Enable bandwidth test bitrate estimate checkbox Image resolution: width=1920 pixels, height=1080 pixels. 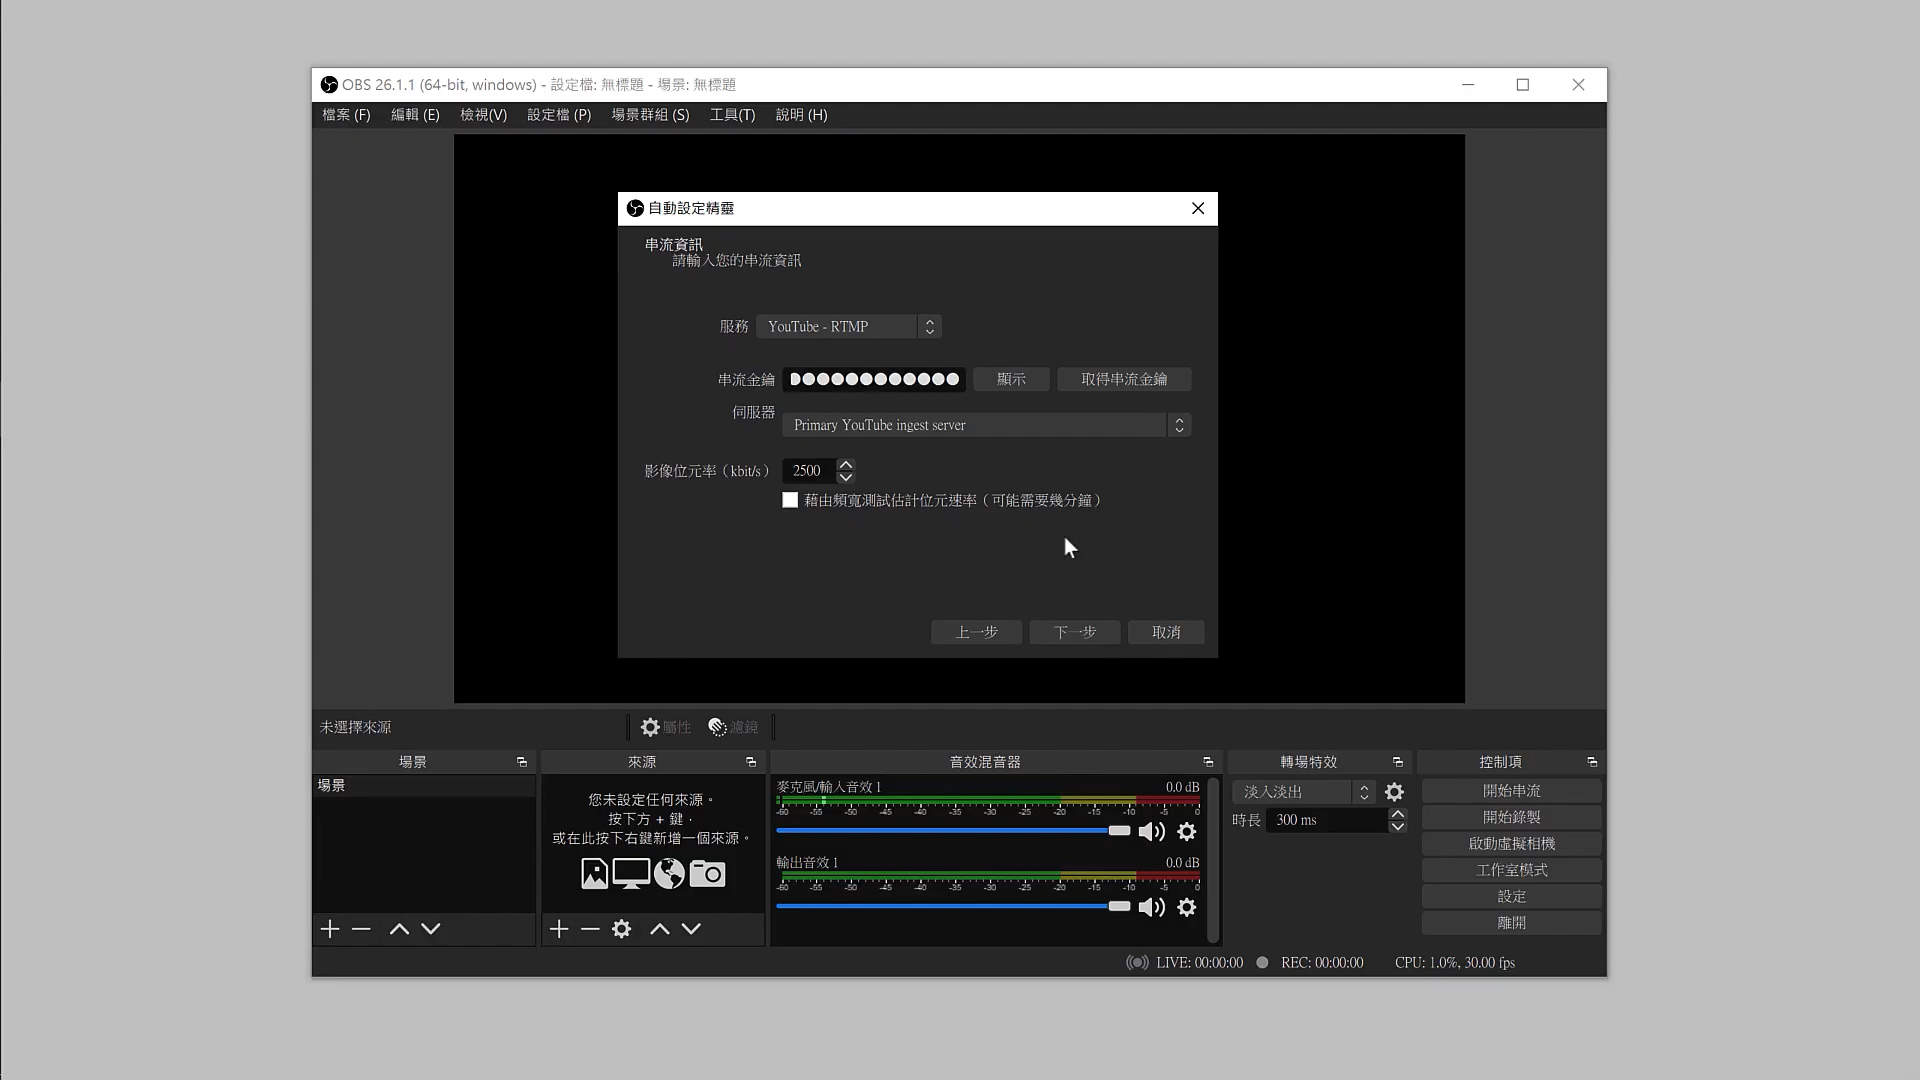coord(790,500)
